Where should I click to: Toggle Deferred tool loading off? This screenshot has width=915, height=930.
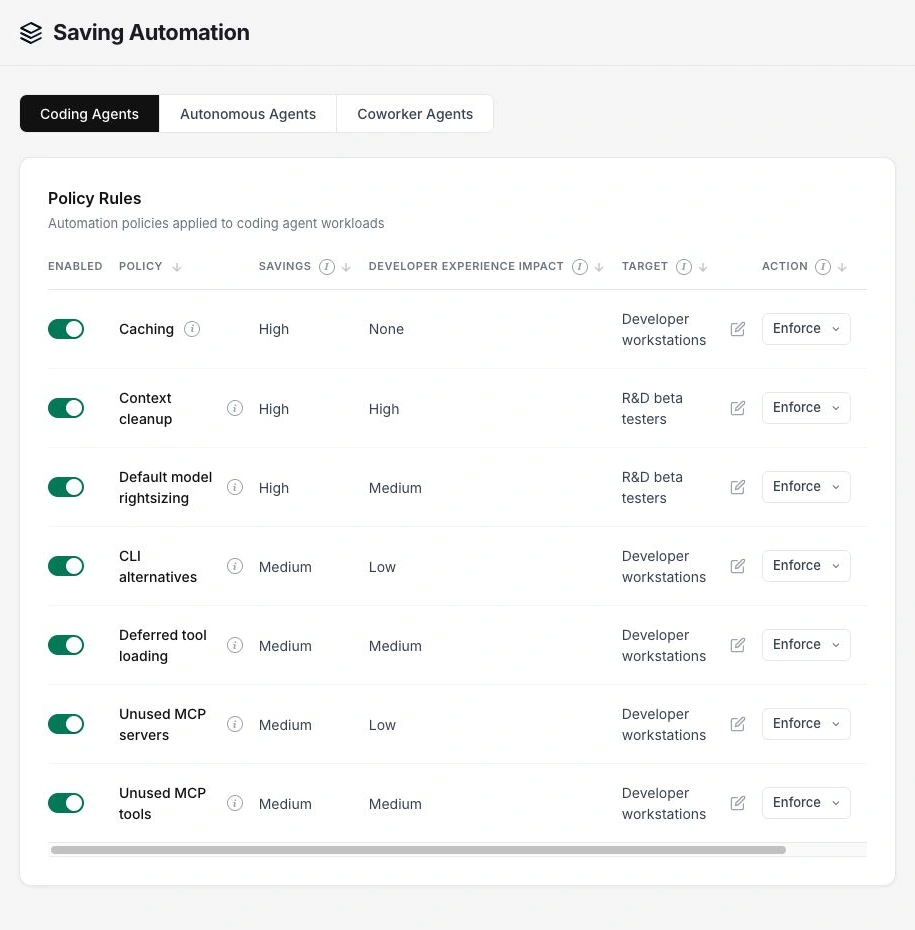pyautogui.click(x=66, y=645)
